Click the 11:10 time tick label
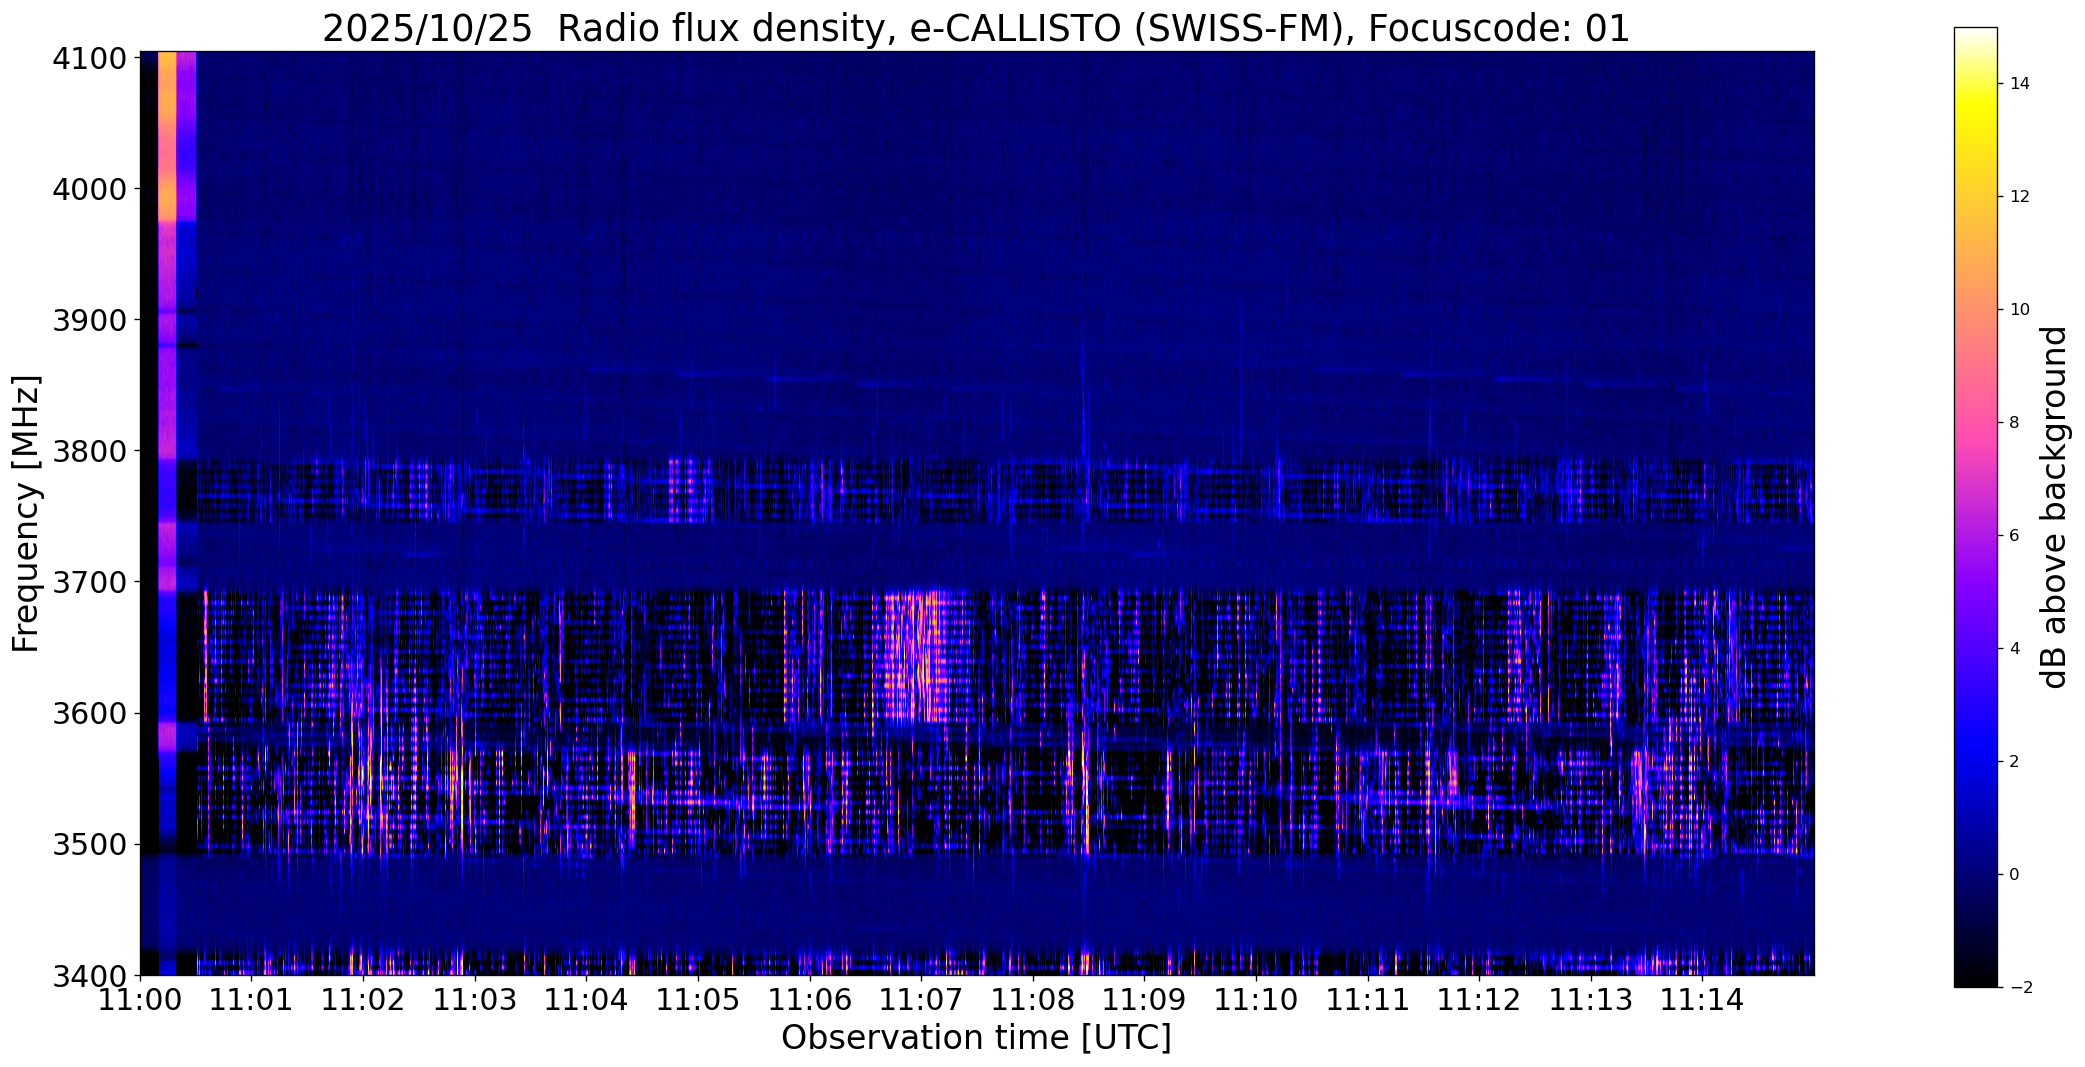 tap(1257, 999)
